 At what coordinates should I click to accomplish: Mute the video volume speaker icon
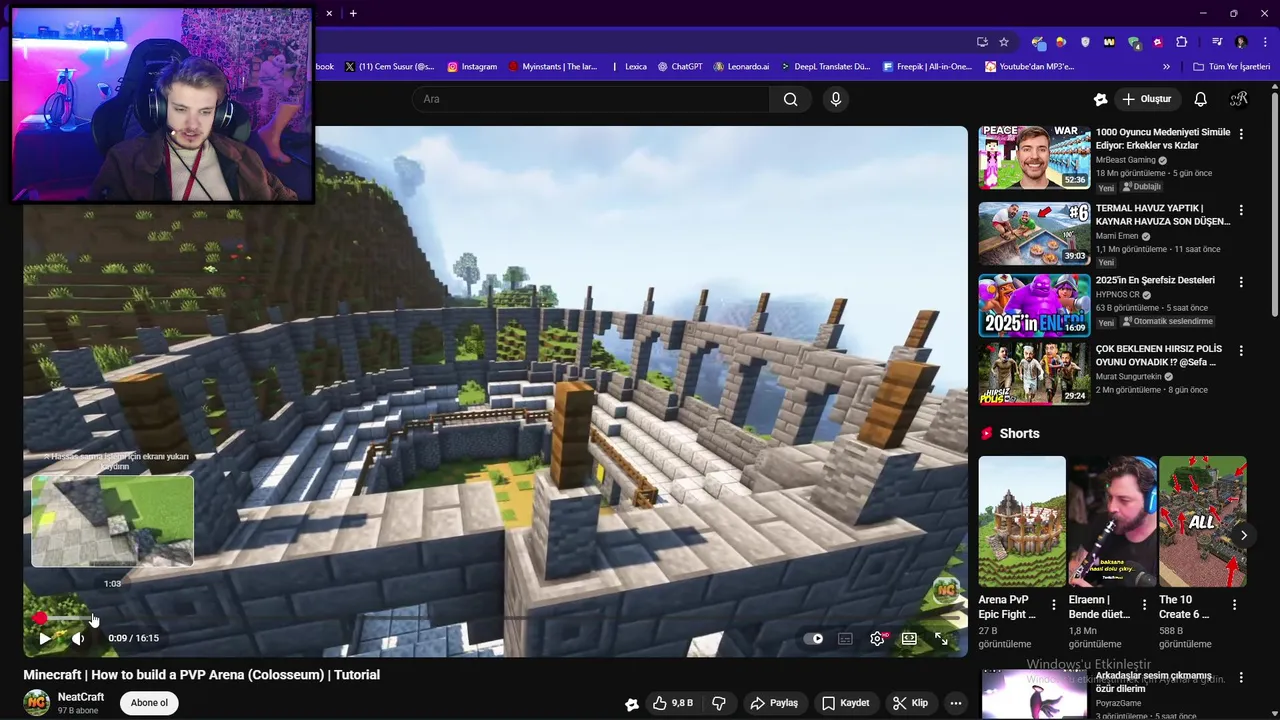[x=78, y=638]
